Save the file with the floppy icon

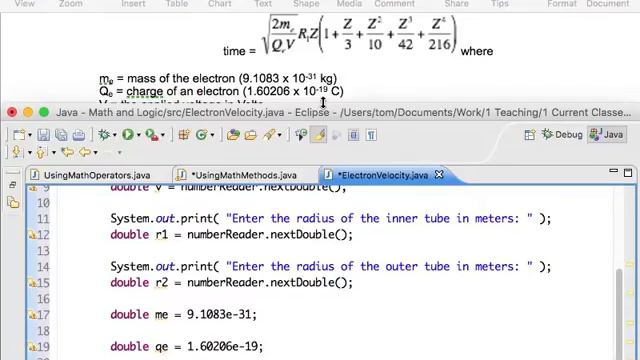click(43, 135)
